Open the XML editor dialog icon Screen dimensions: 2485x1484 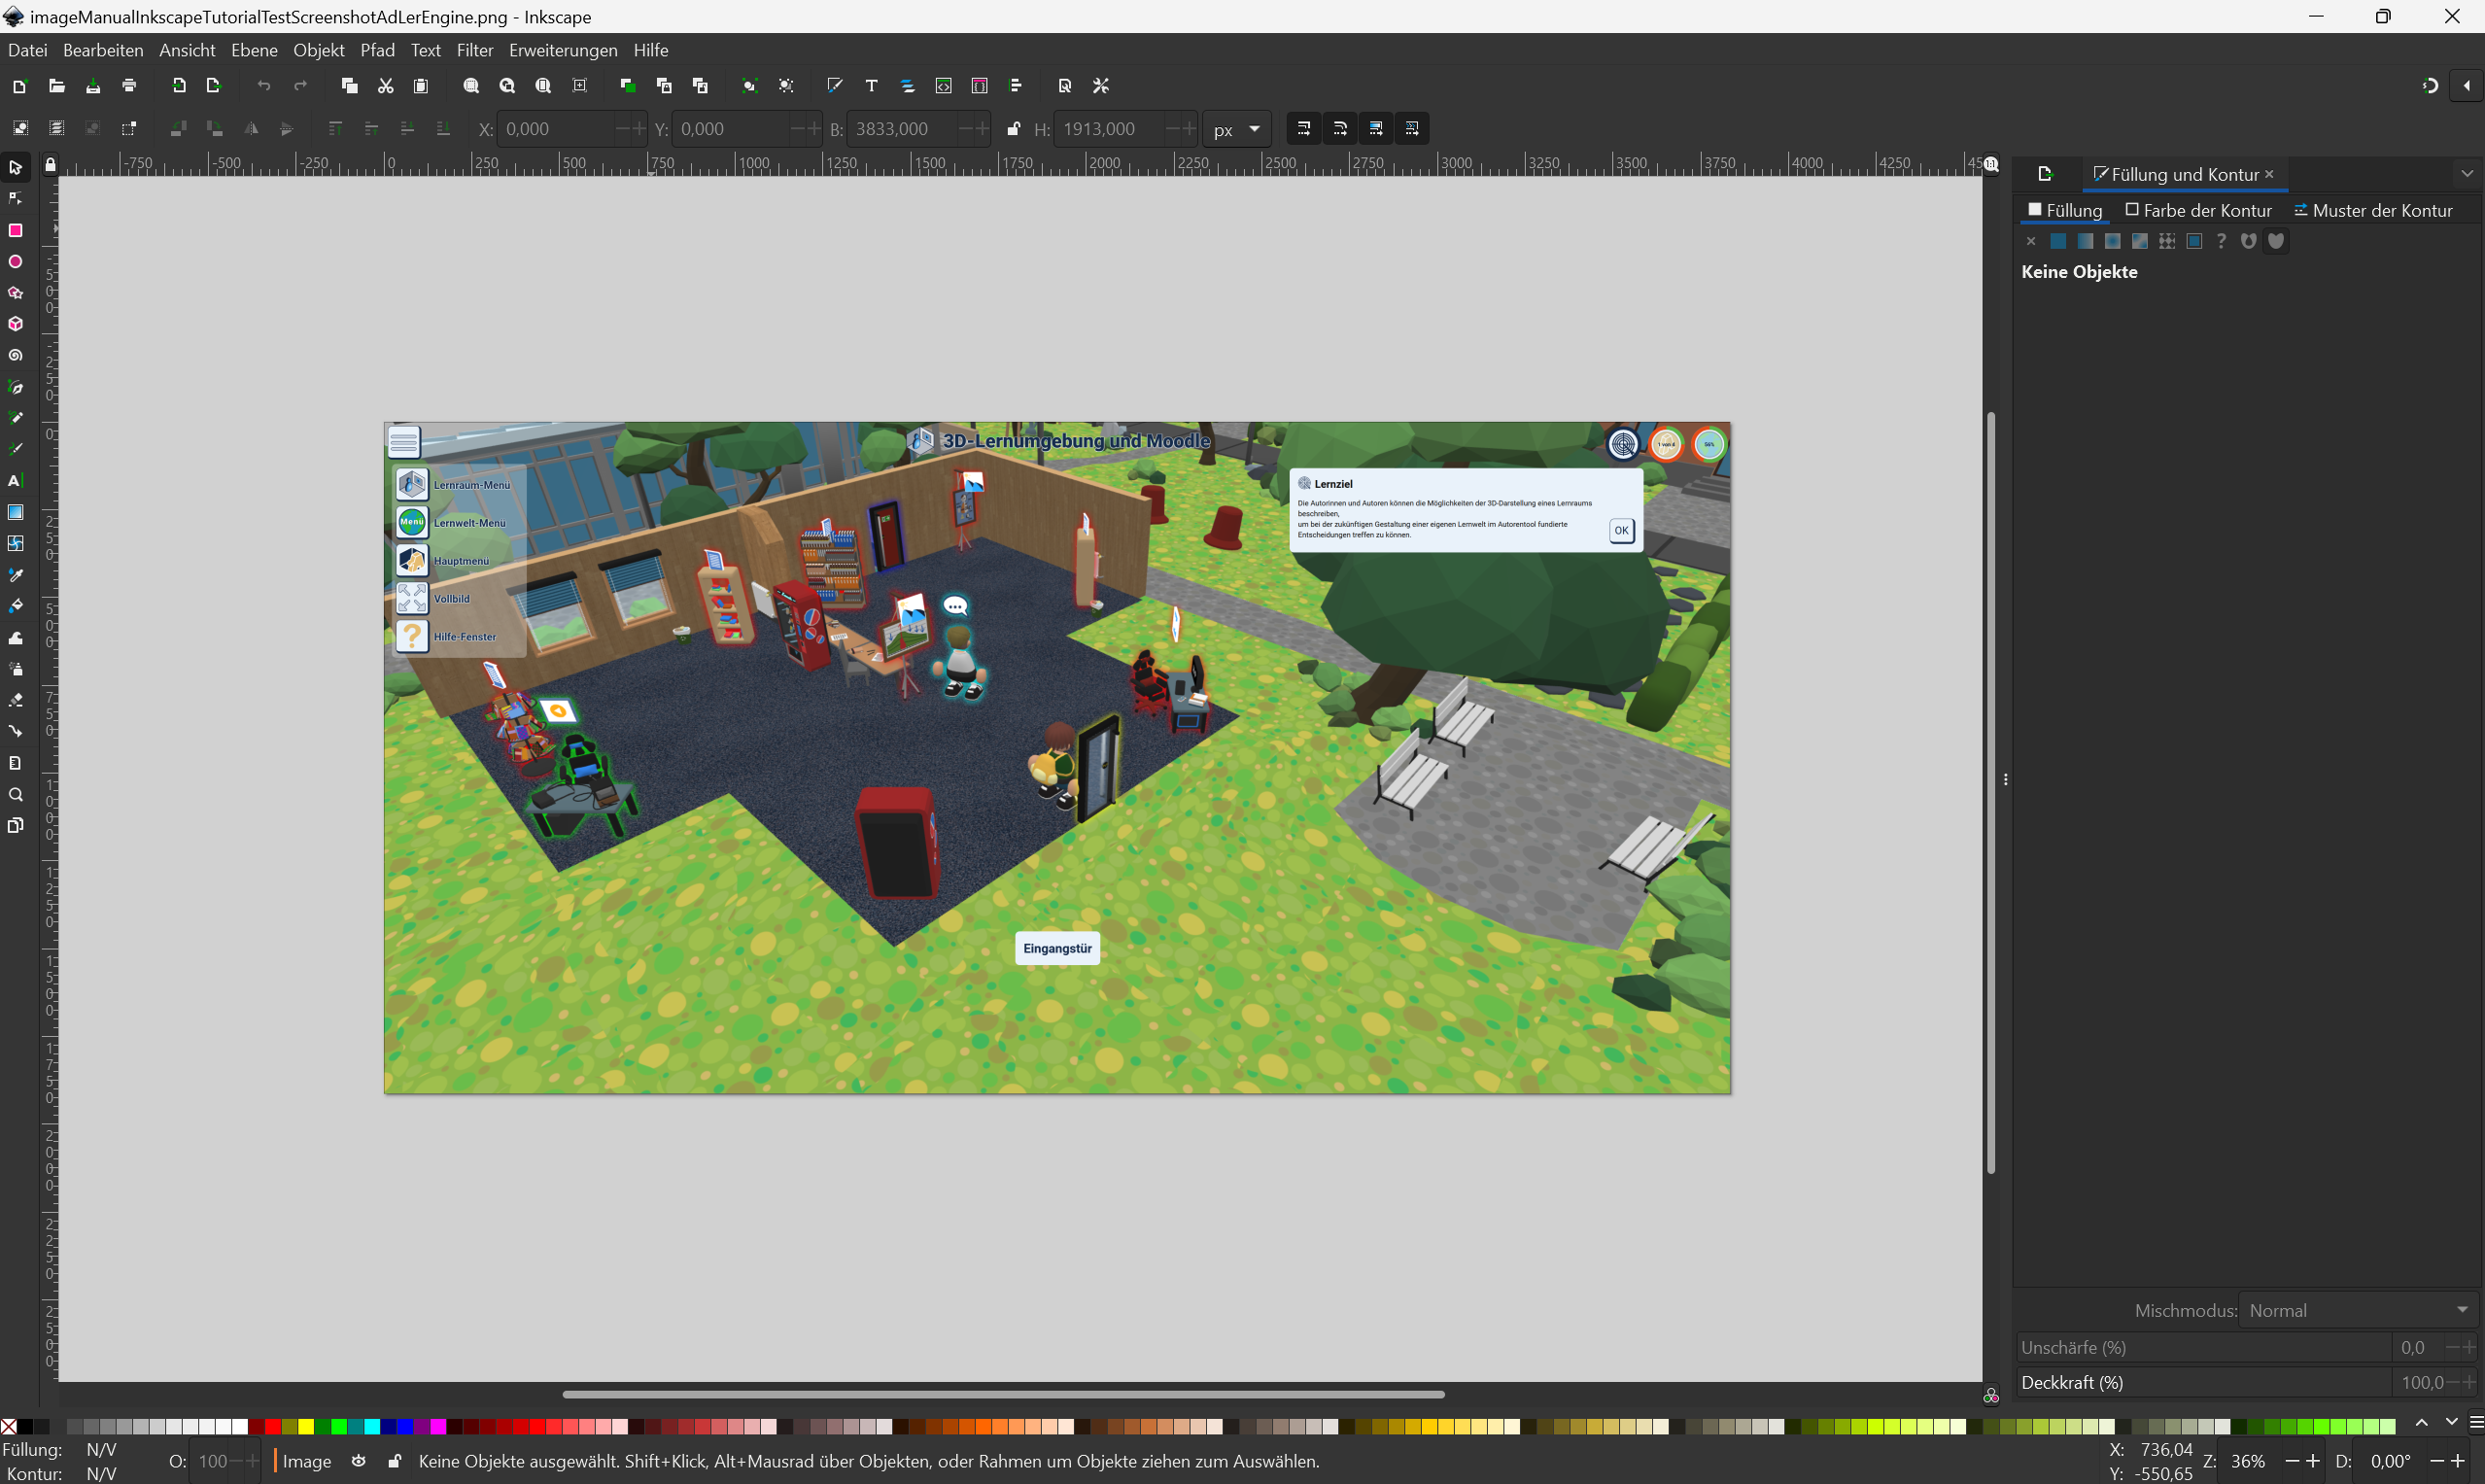[x=943, y=86]
